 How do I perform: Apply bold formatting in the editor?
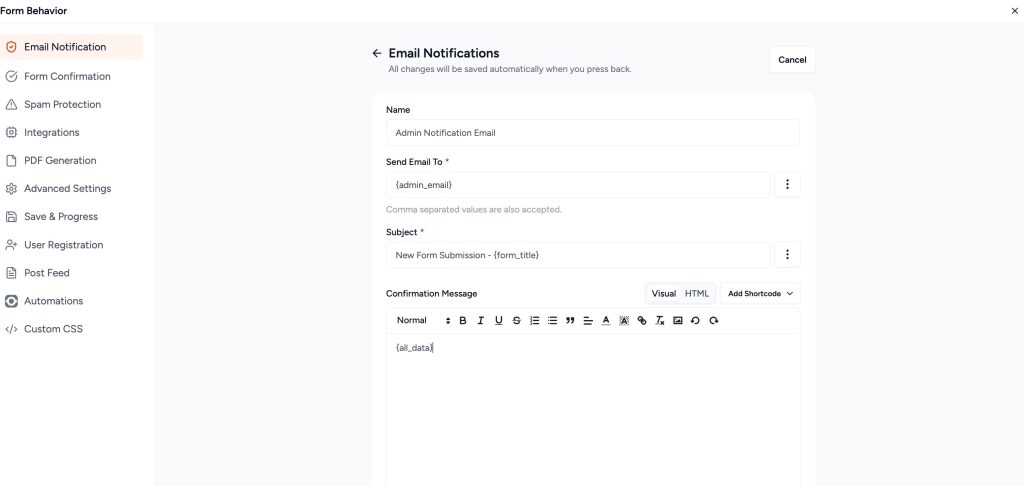(x=463, y=321)
